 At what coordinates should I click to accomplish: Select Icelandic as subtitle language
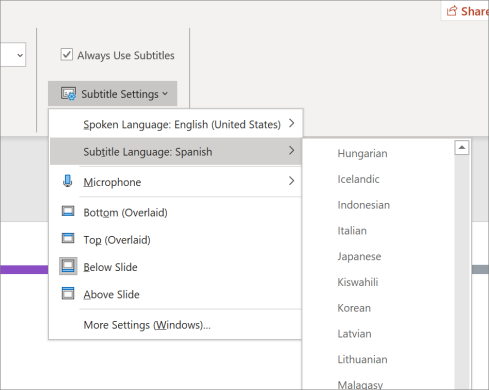point(378,179)
